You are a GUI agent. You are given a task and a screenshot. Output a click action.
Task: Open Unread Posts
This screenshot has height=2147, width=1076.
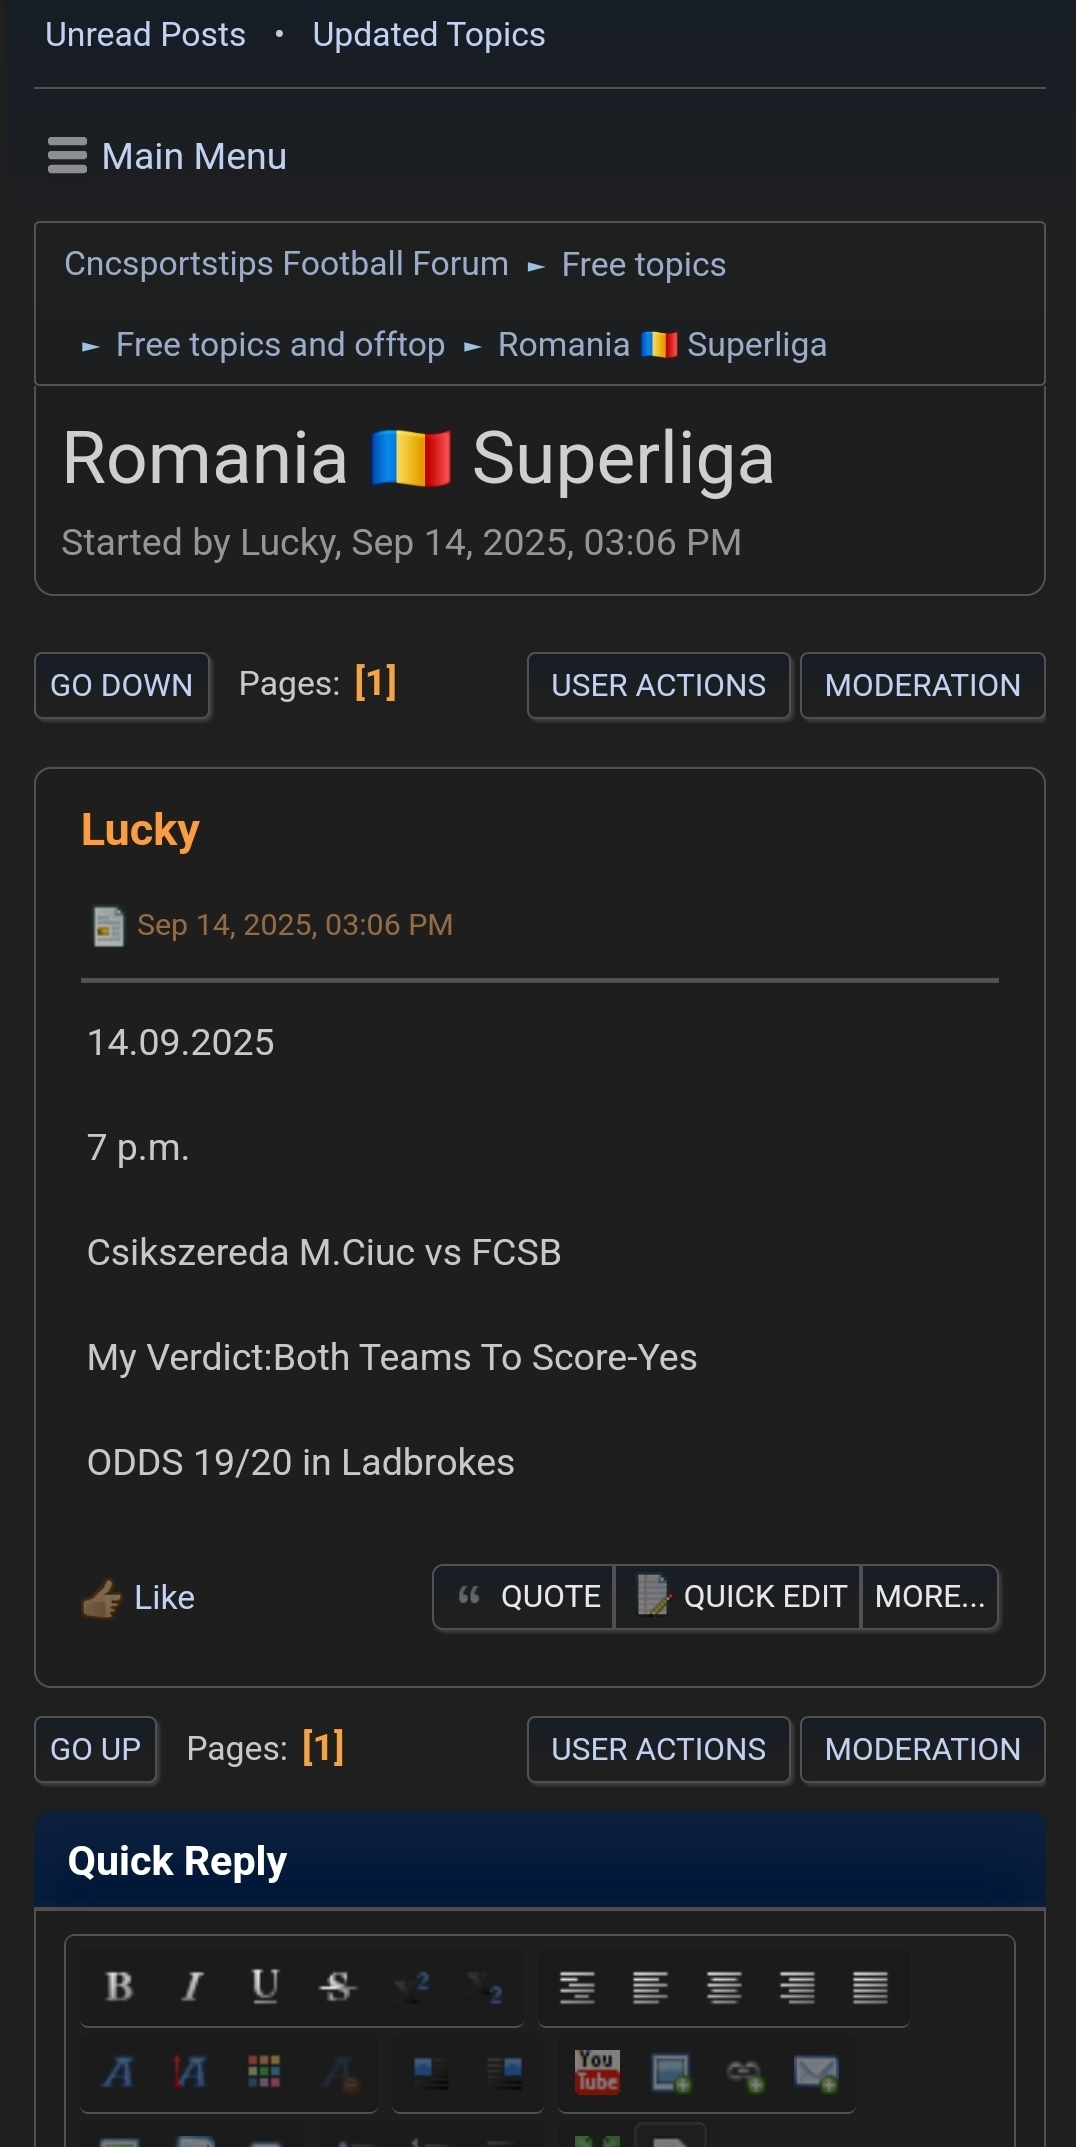[x=145, y=35]
